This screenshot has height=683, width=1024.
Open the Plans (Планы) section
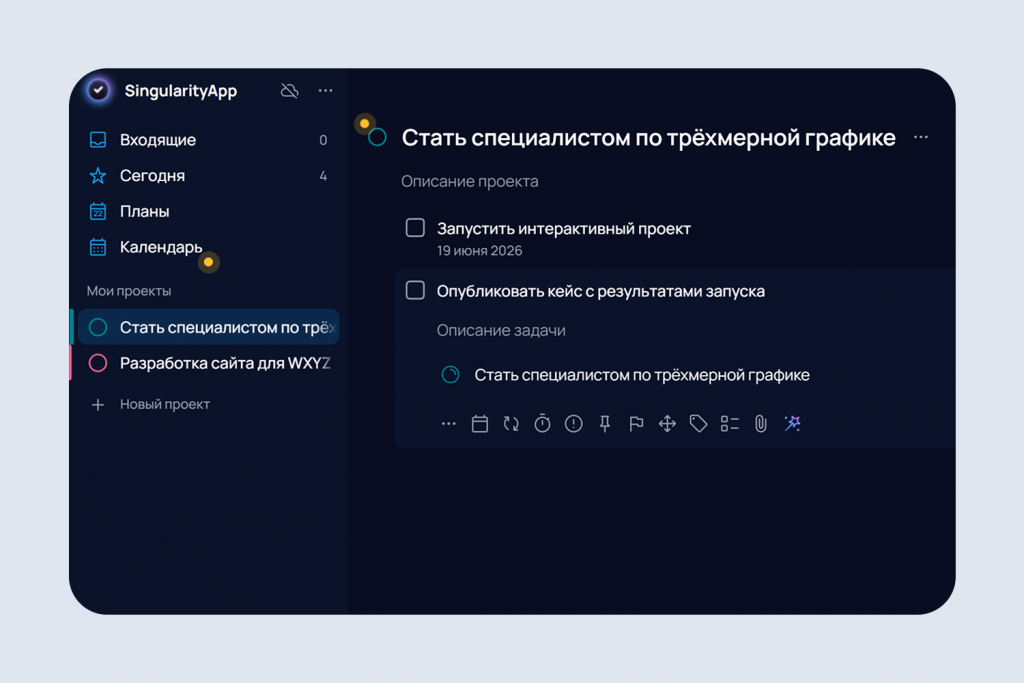tap(208, 212)
